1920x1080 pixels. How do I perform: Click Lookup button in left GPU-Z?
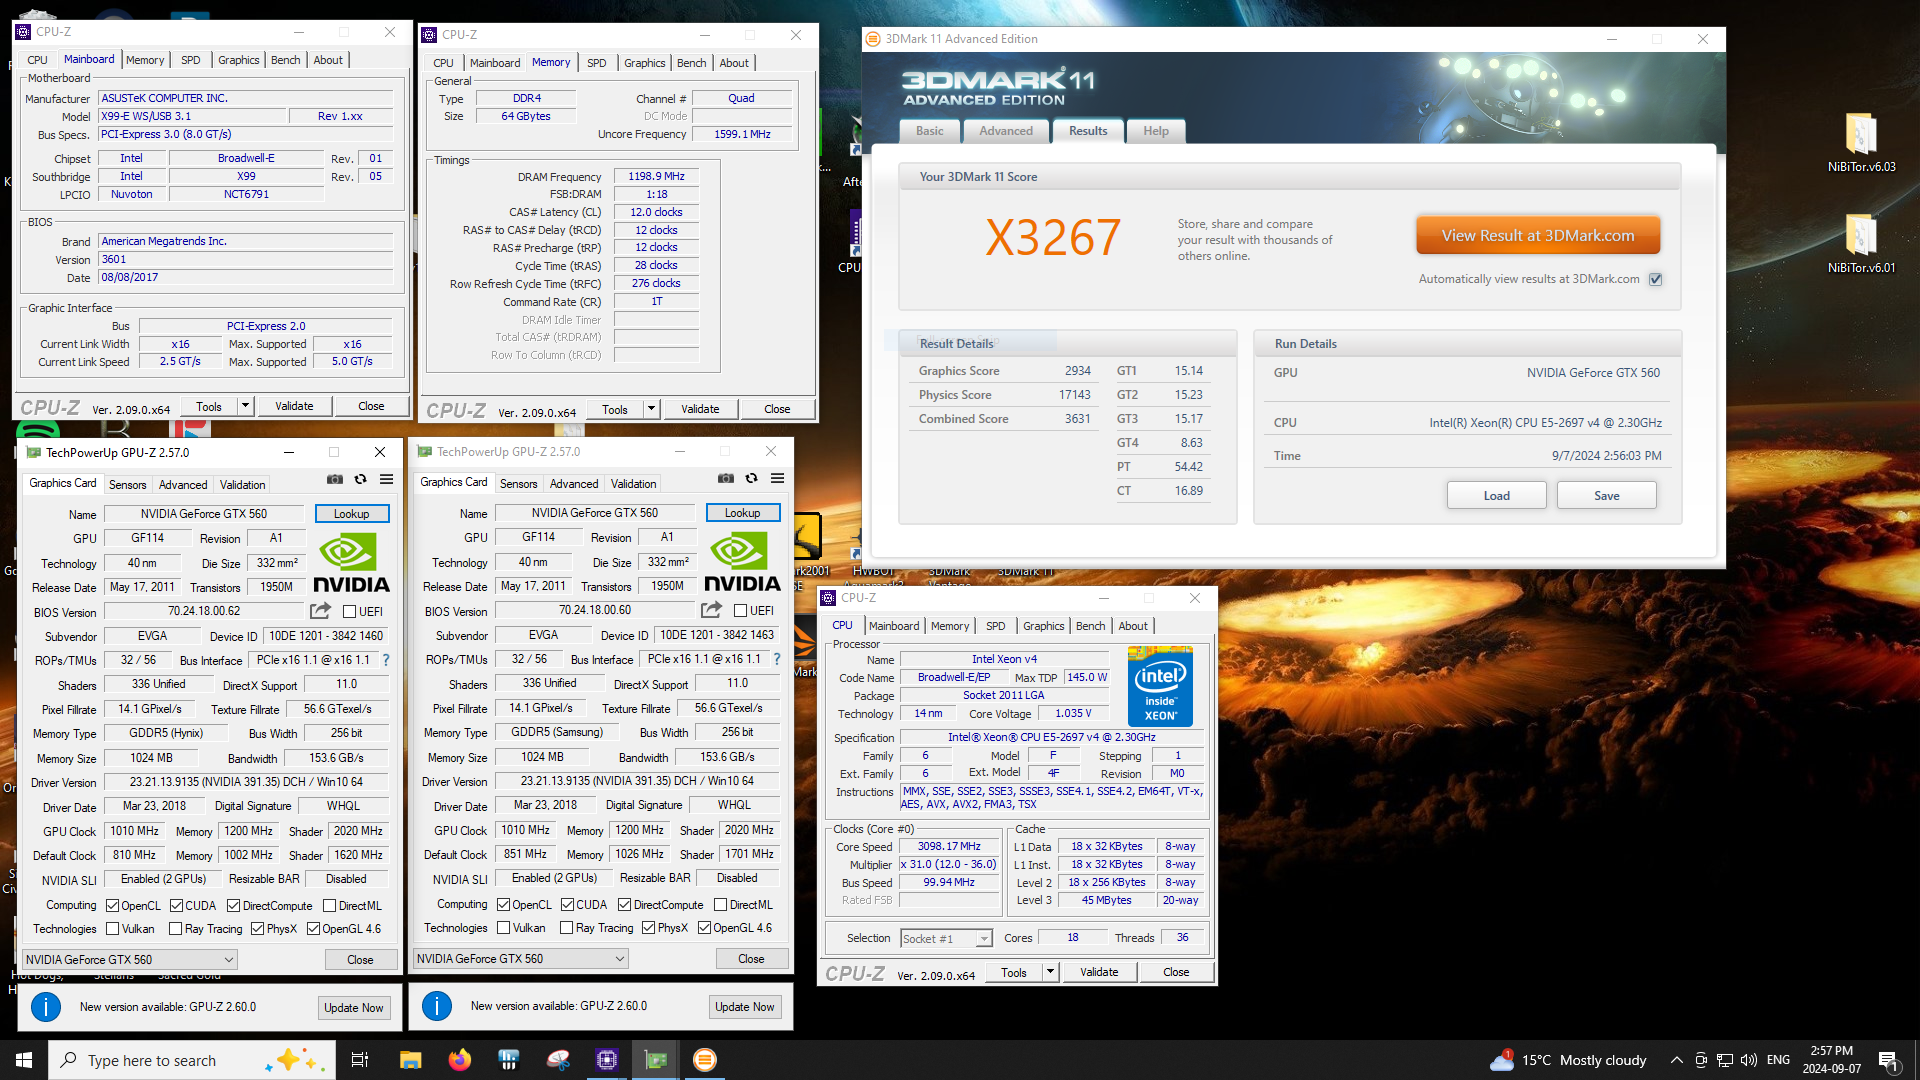(351, 514)
